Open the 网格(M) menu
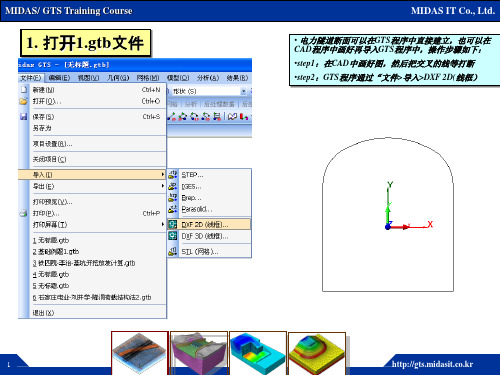Screen dimensions: 500x375 [148, 78]
